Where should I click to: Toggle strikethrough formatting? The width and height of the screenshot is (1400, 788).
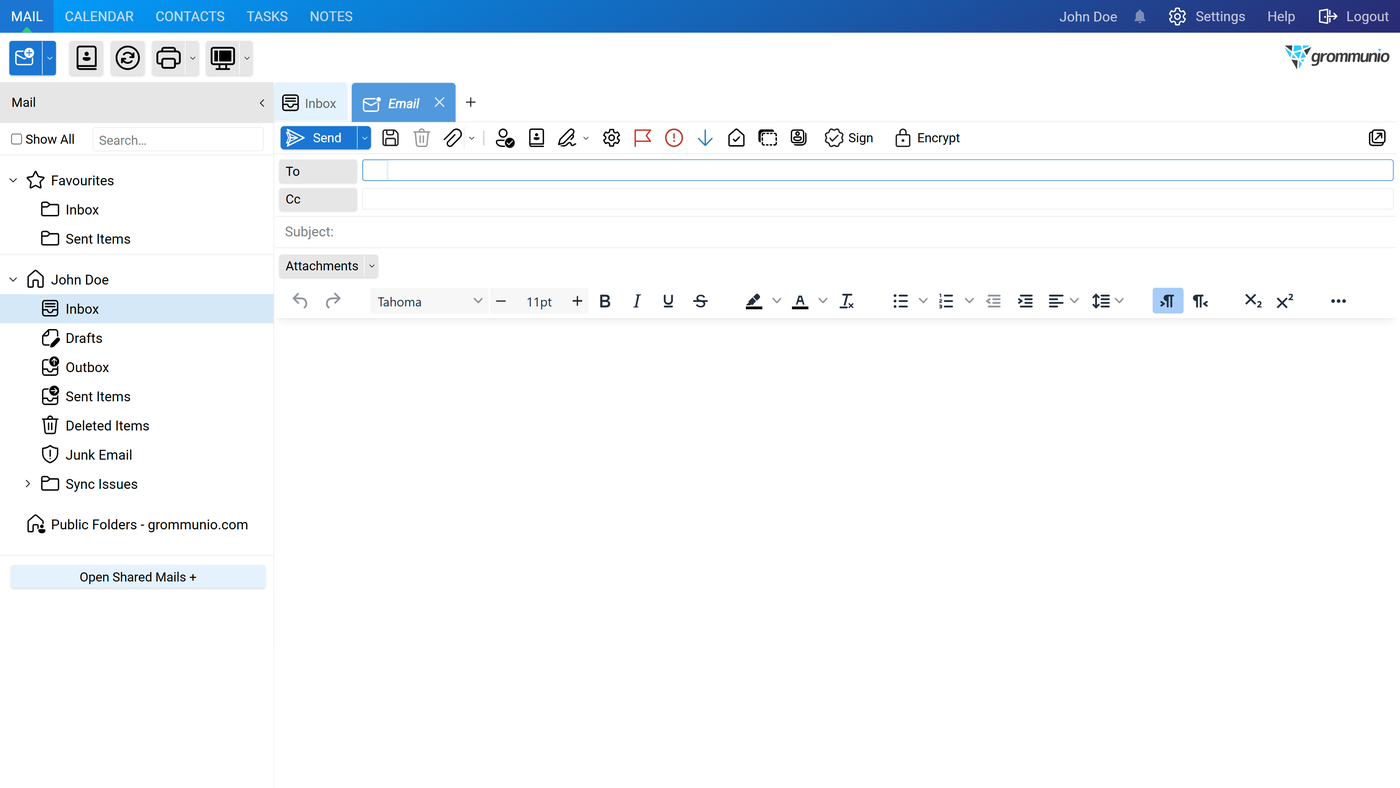[x=700, y=301]
